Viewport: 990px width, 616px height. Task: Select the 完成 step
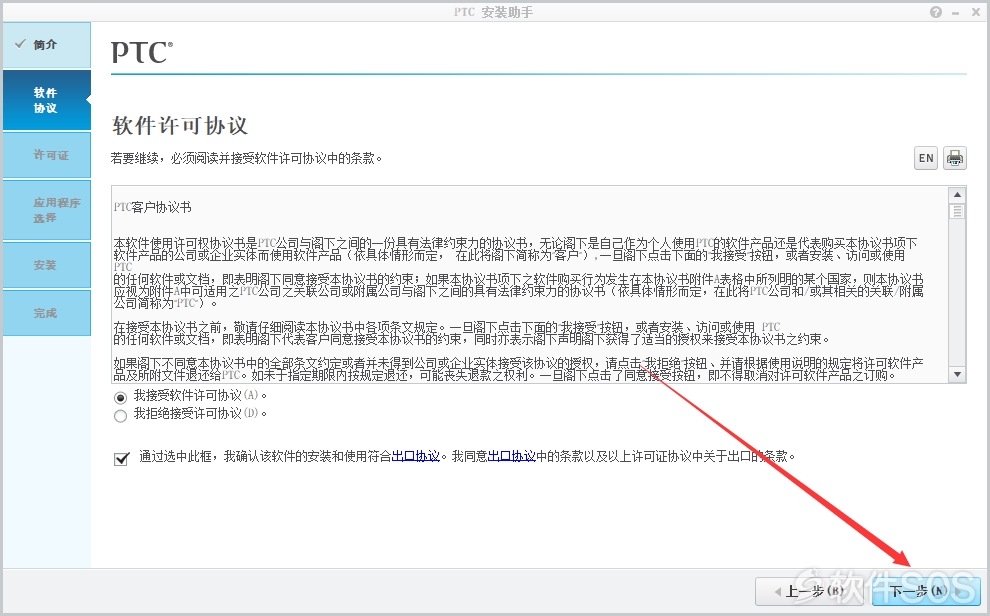pos(47,313)
